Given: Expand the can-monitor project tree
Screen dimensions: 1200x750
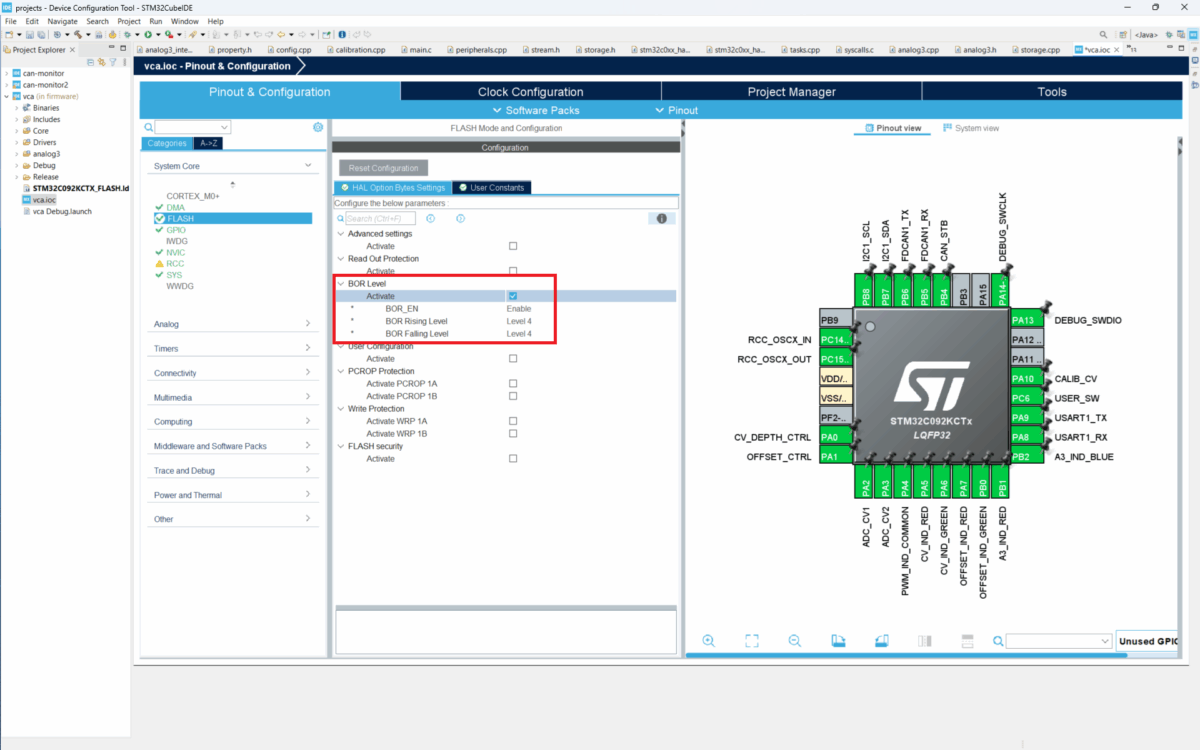Looking at the screenshot, I should tap(5, 73).
